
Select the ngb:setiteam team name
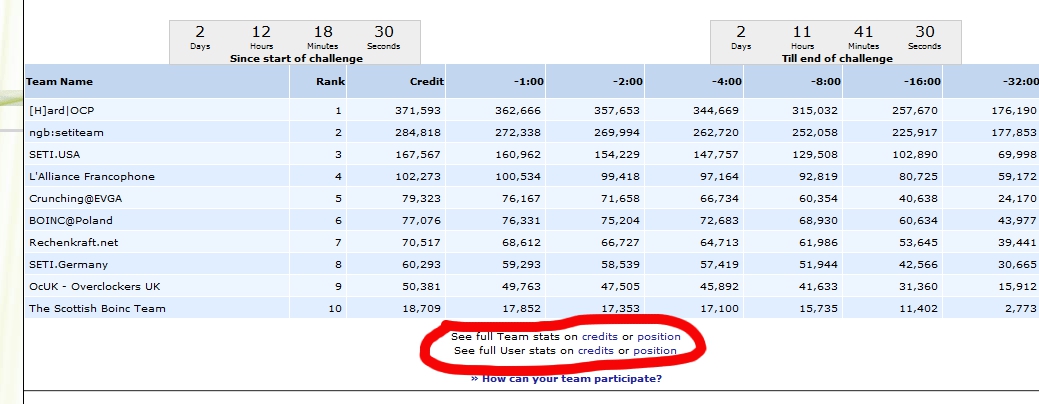pos(66,132)
